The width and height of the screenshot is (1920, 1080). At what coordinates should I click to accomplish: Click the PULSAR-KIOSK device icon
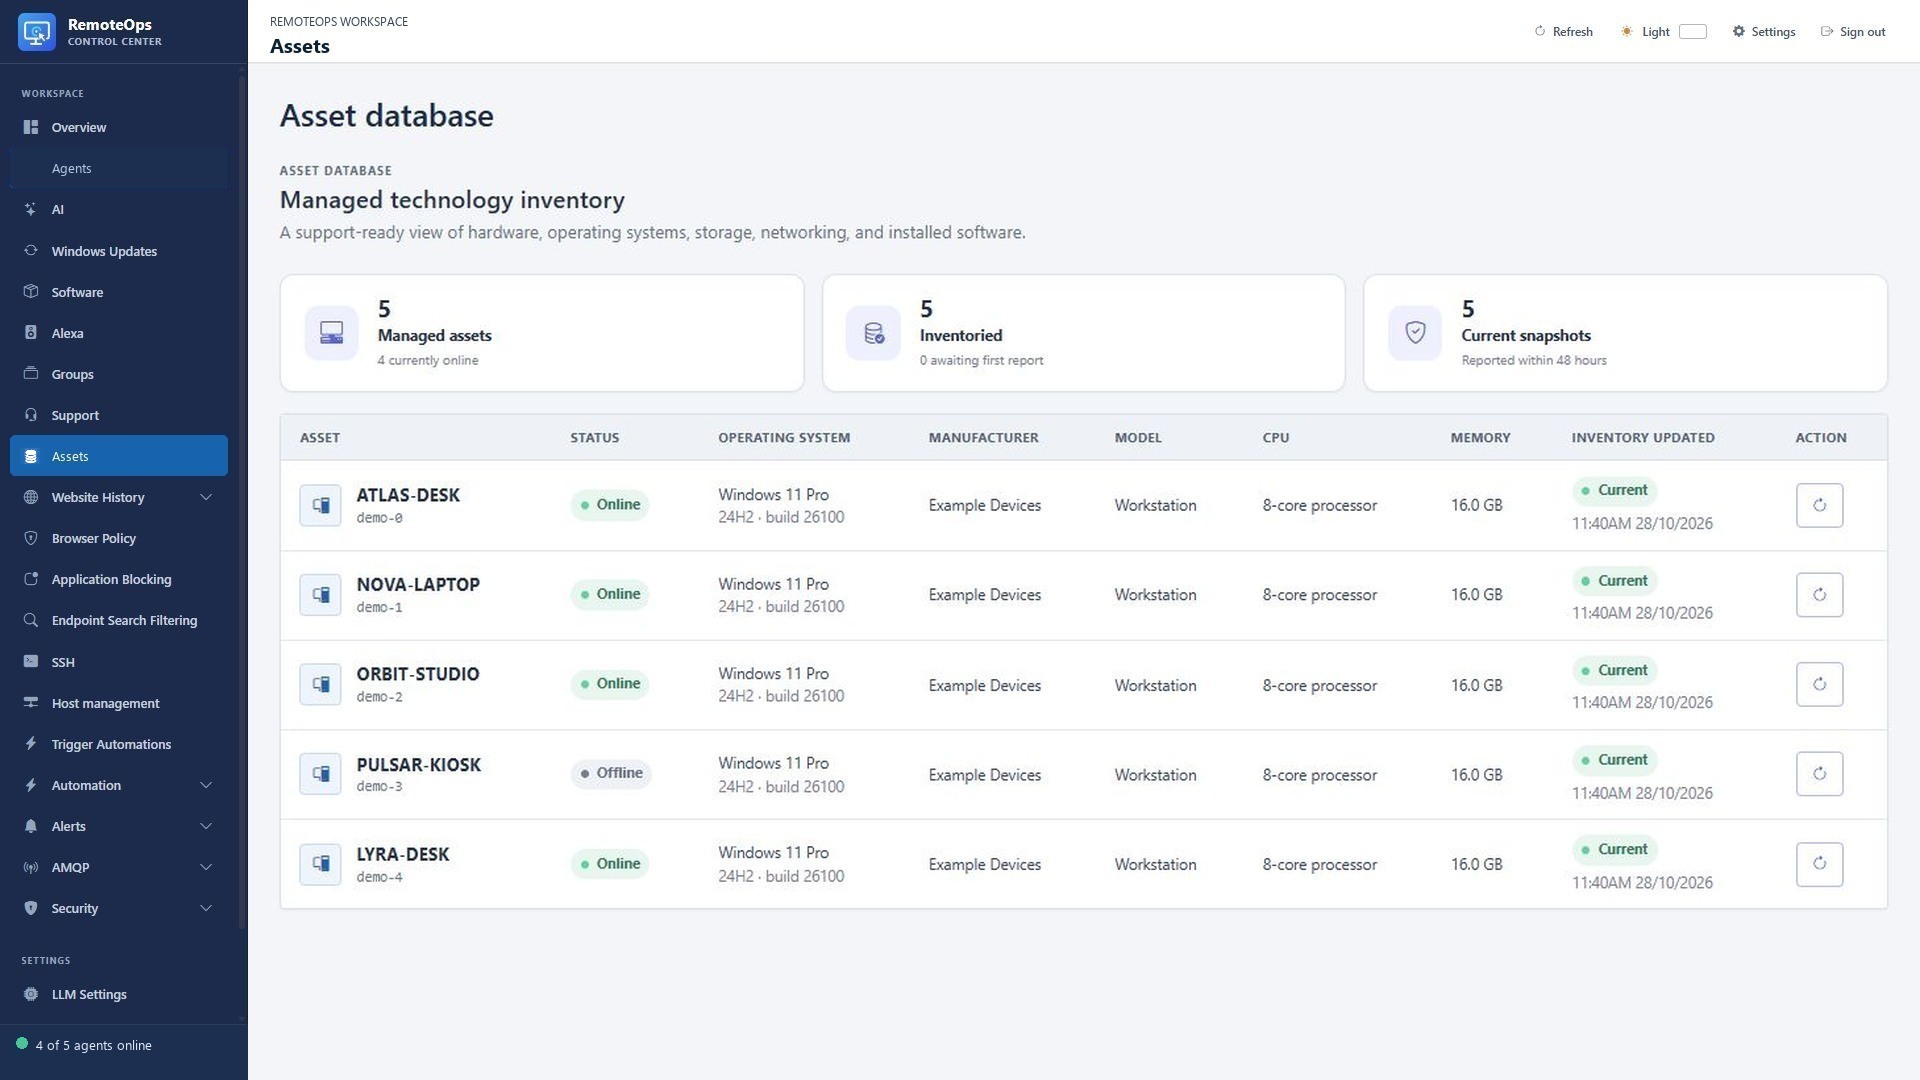click(320, 774)
